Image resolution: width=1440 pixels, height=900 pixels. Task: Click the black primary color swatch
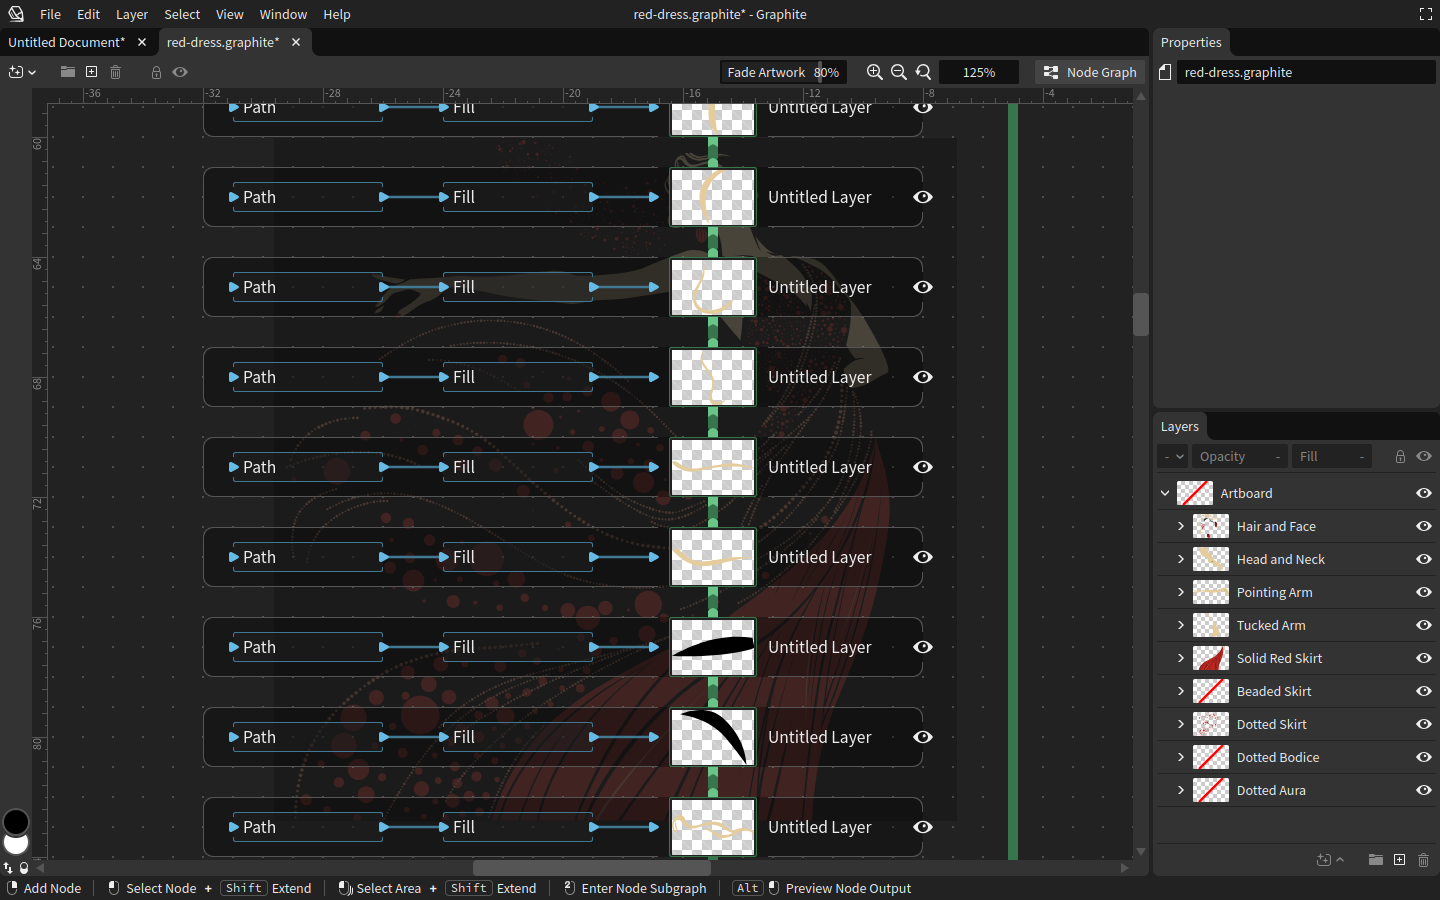click(x=16, y=822)
